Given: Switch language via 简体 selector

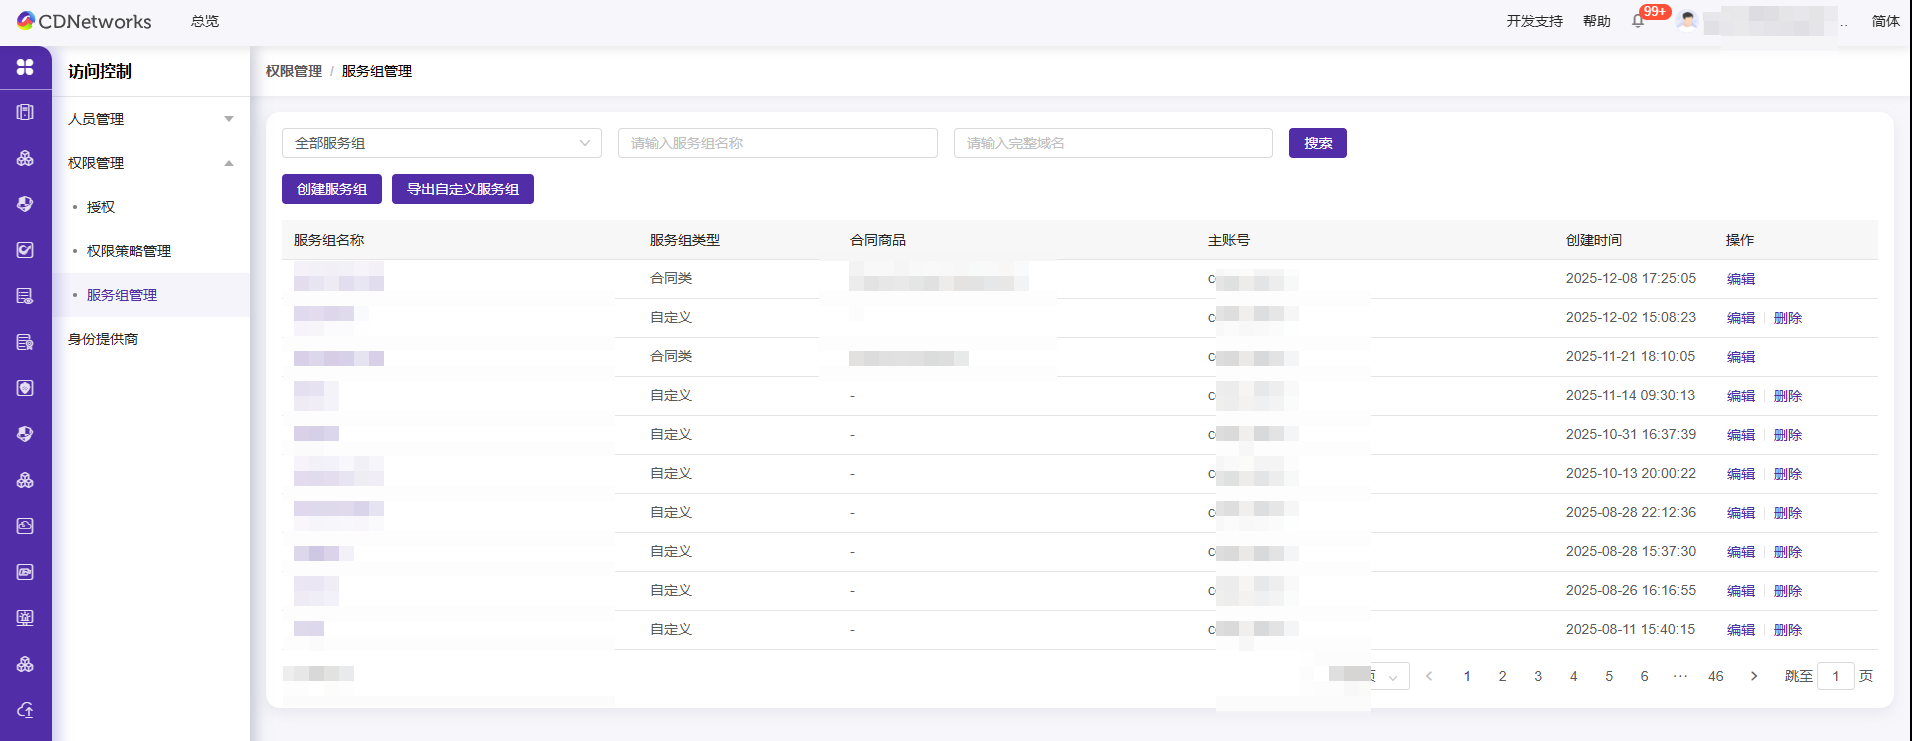Looking at the screenshot, I should click(x=1885, y=21).
